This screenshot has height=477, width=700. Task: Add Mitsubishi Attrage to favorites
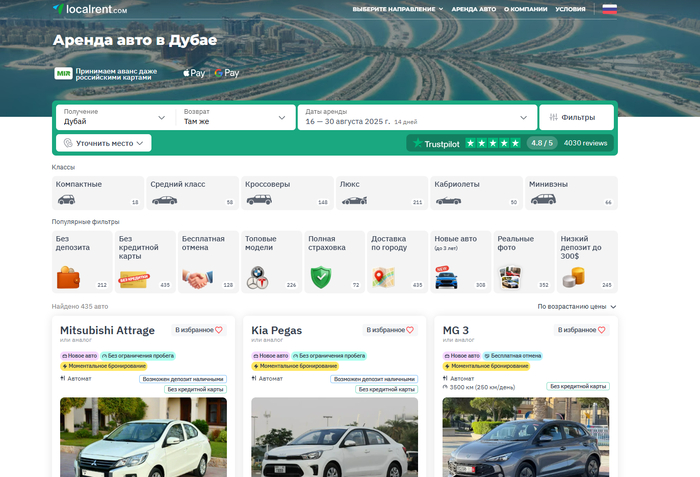[199, 330]
